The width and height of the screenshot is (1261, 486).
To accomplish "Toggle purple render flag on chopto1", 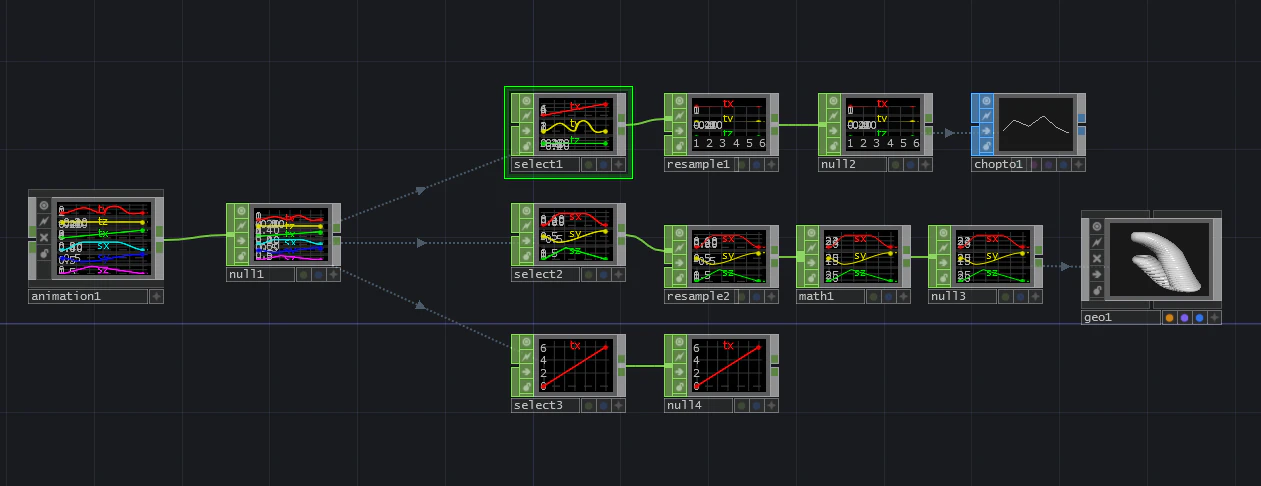I will point(1049,164).
